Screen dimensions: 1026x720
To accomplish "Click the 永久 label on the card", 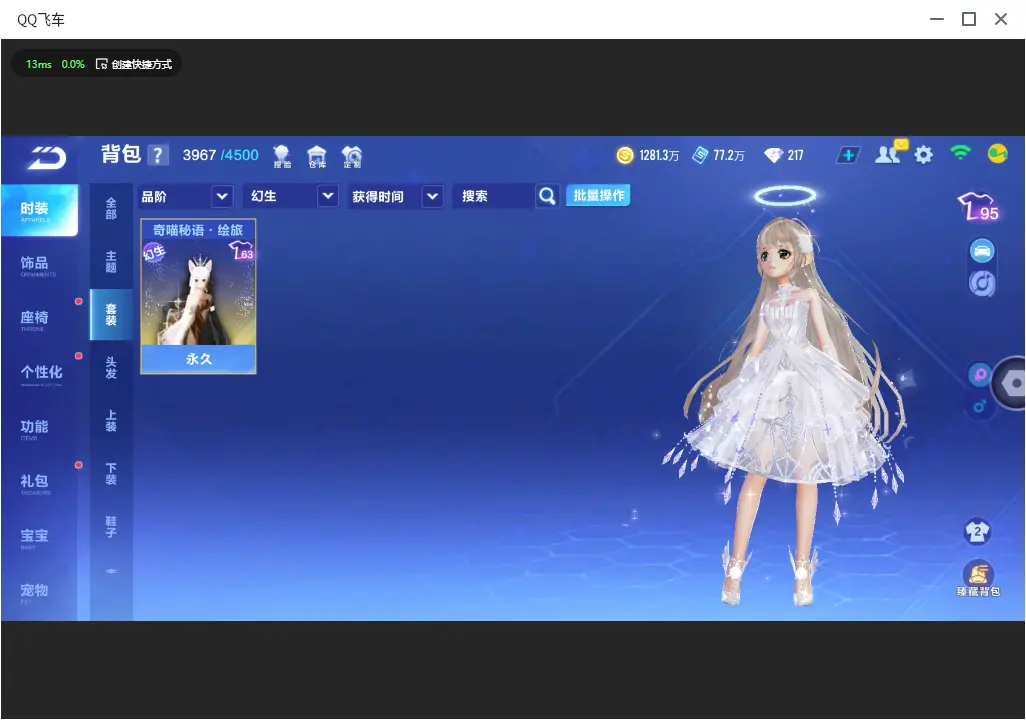I will [198, 359].
